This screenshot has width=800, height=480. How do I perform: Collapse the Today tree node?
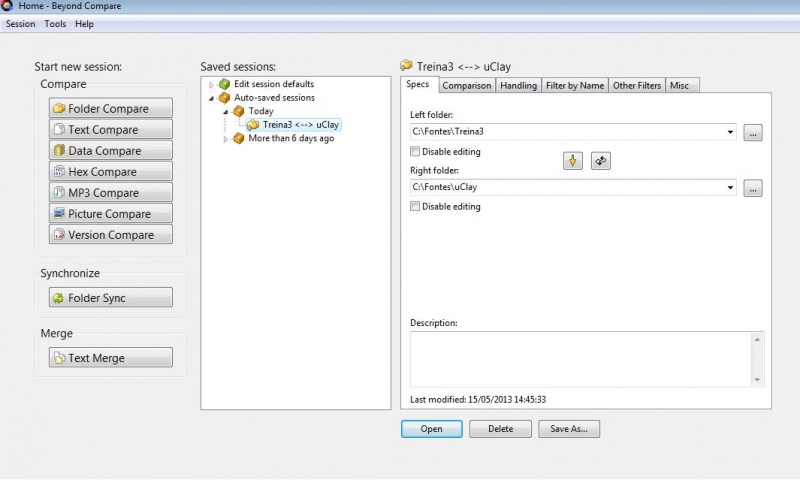tap(226, 111)
